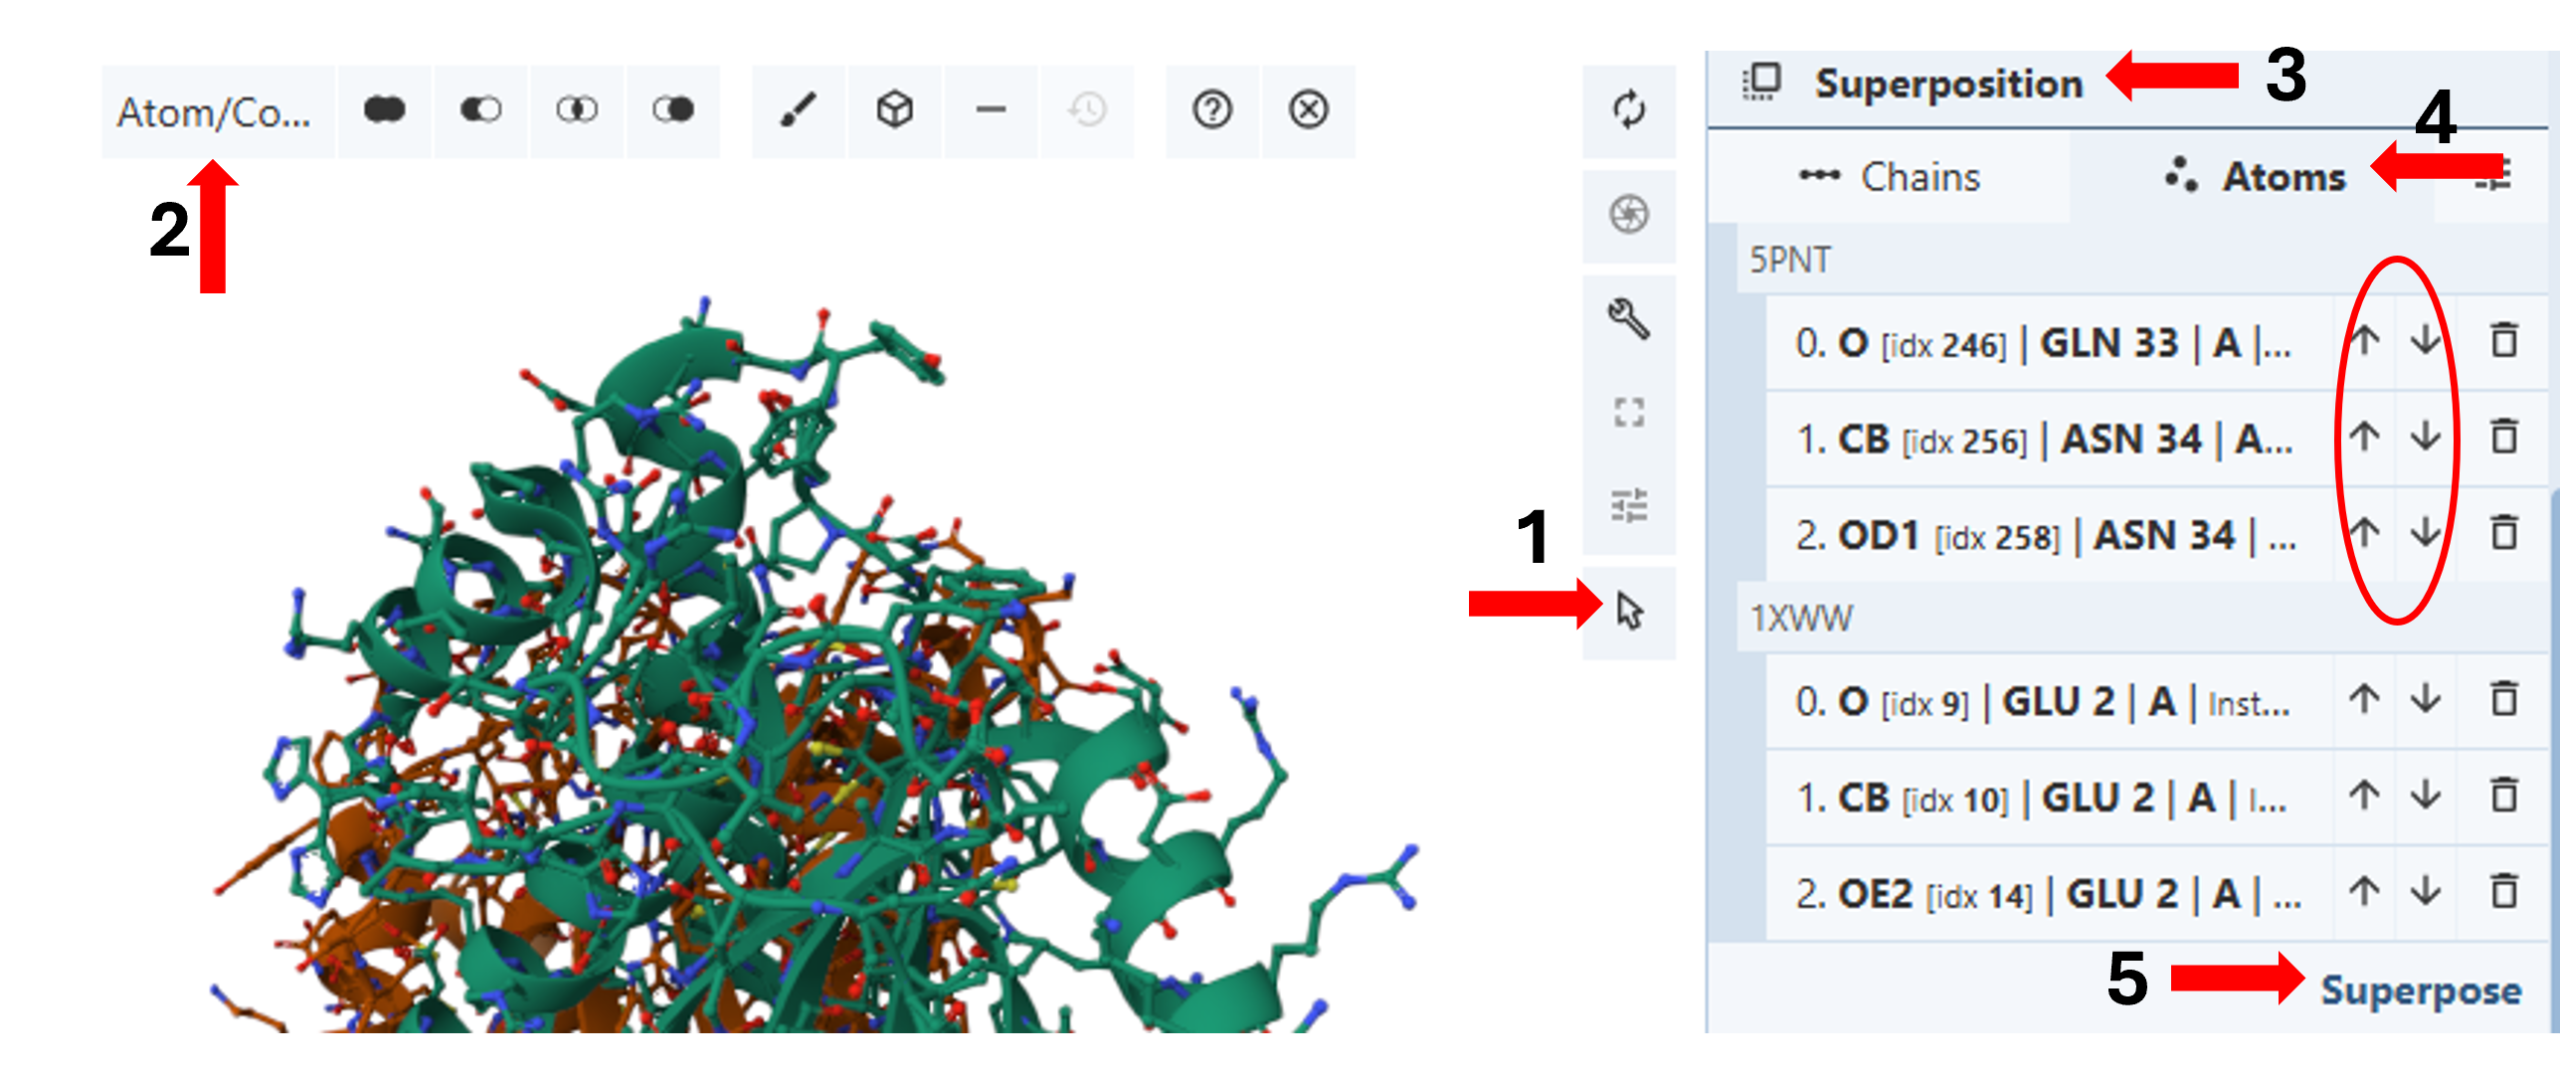Open the help question mark icon
The height and width of the screenshot is (1077, 2560).
pos(1212,110)
